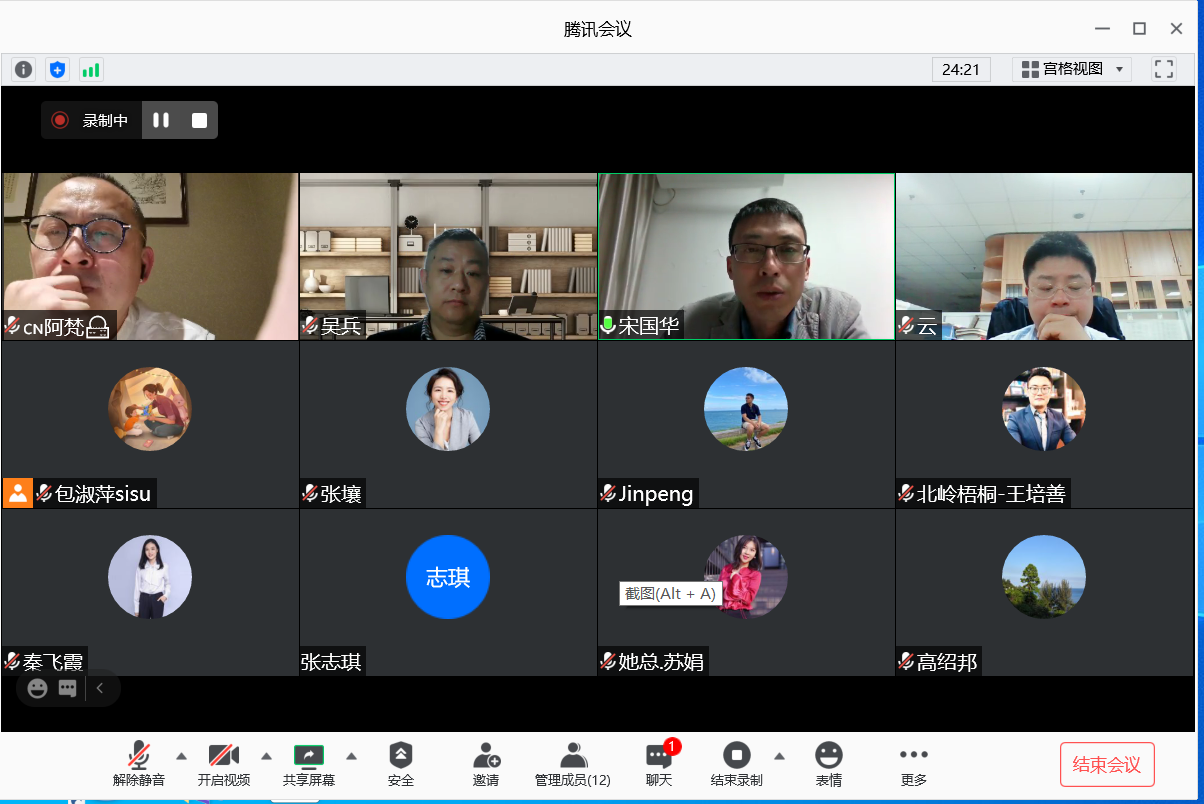
Task: Pause the recording in progress
Action: [161, 120]
